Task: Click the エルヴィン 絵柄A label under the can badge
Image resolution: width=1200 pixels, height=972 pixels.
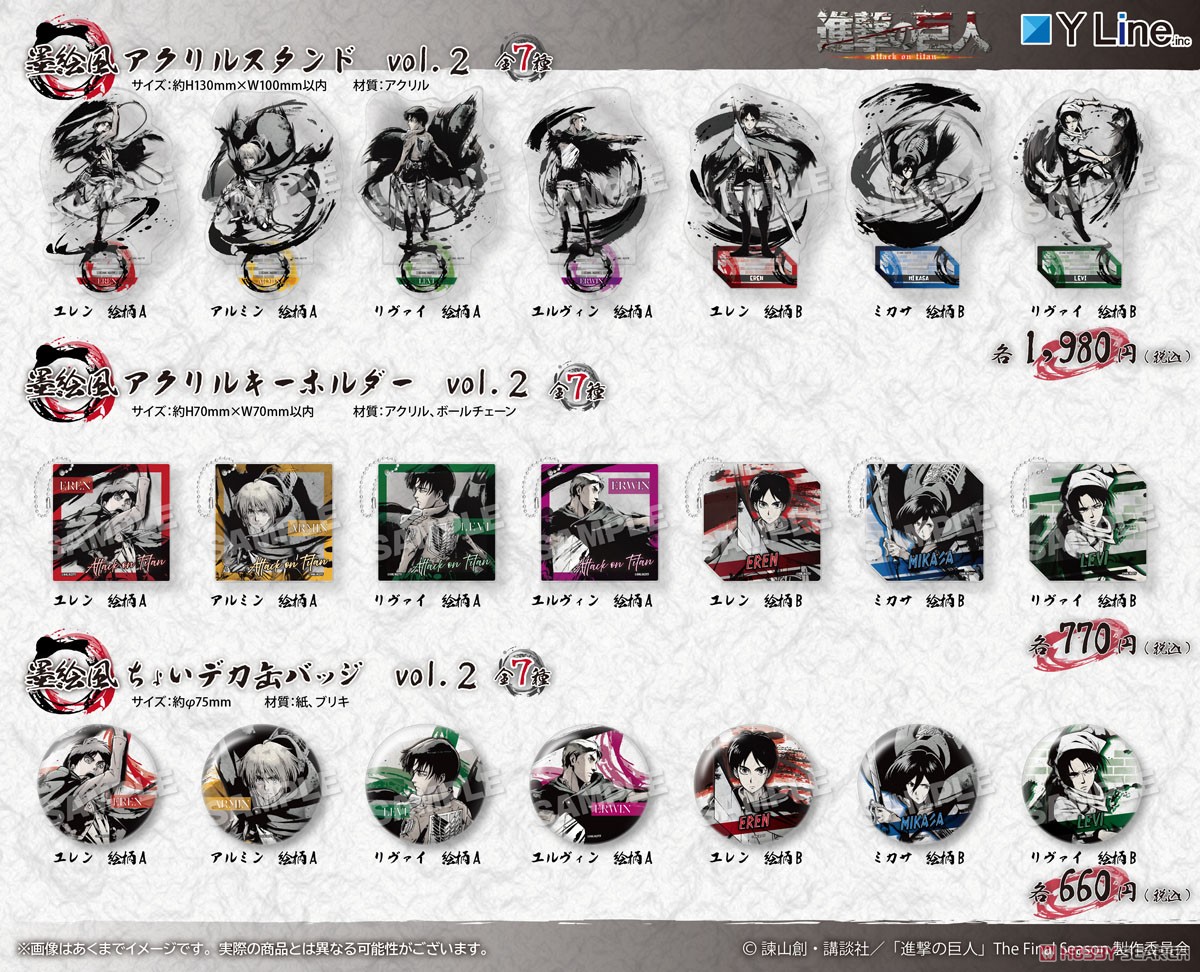Action: 593,857
